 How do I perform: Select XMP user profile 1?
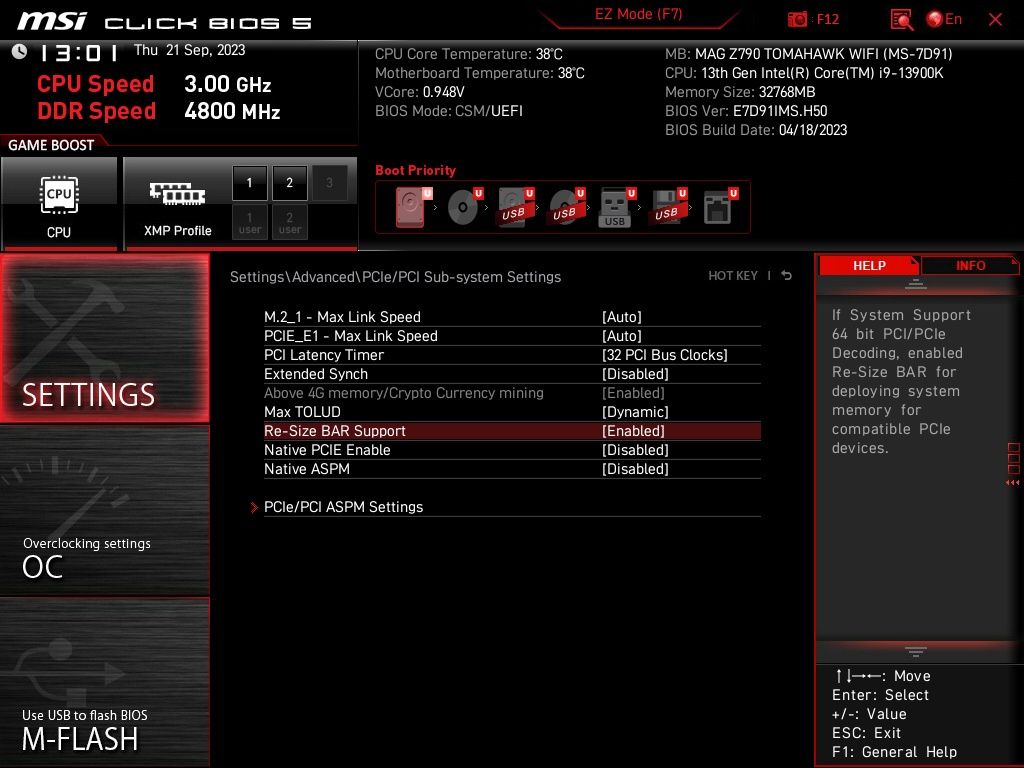pyautogui.click(x=249, y=223)
